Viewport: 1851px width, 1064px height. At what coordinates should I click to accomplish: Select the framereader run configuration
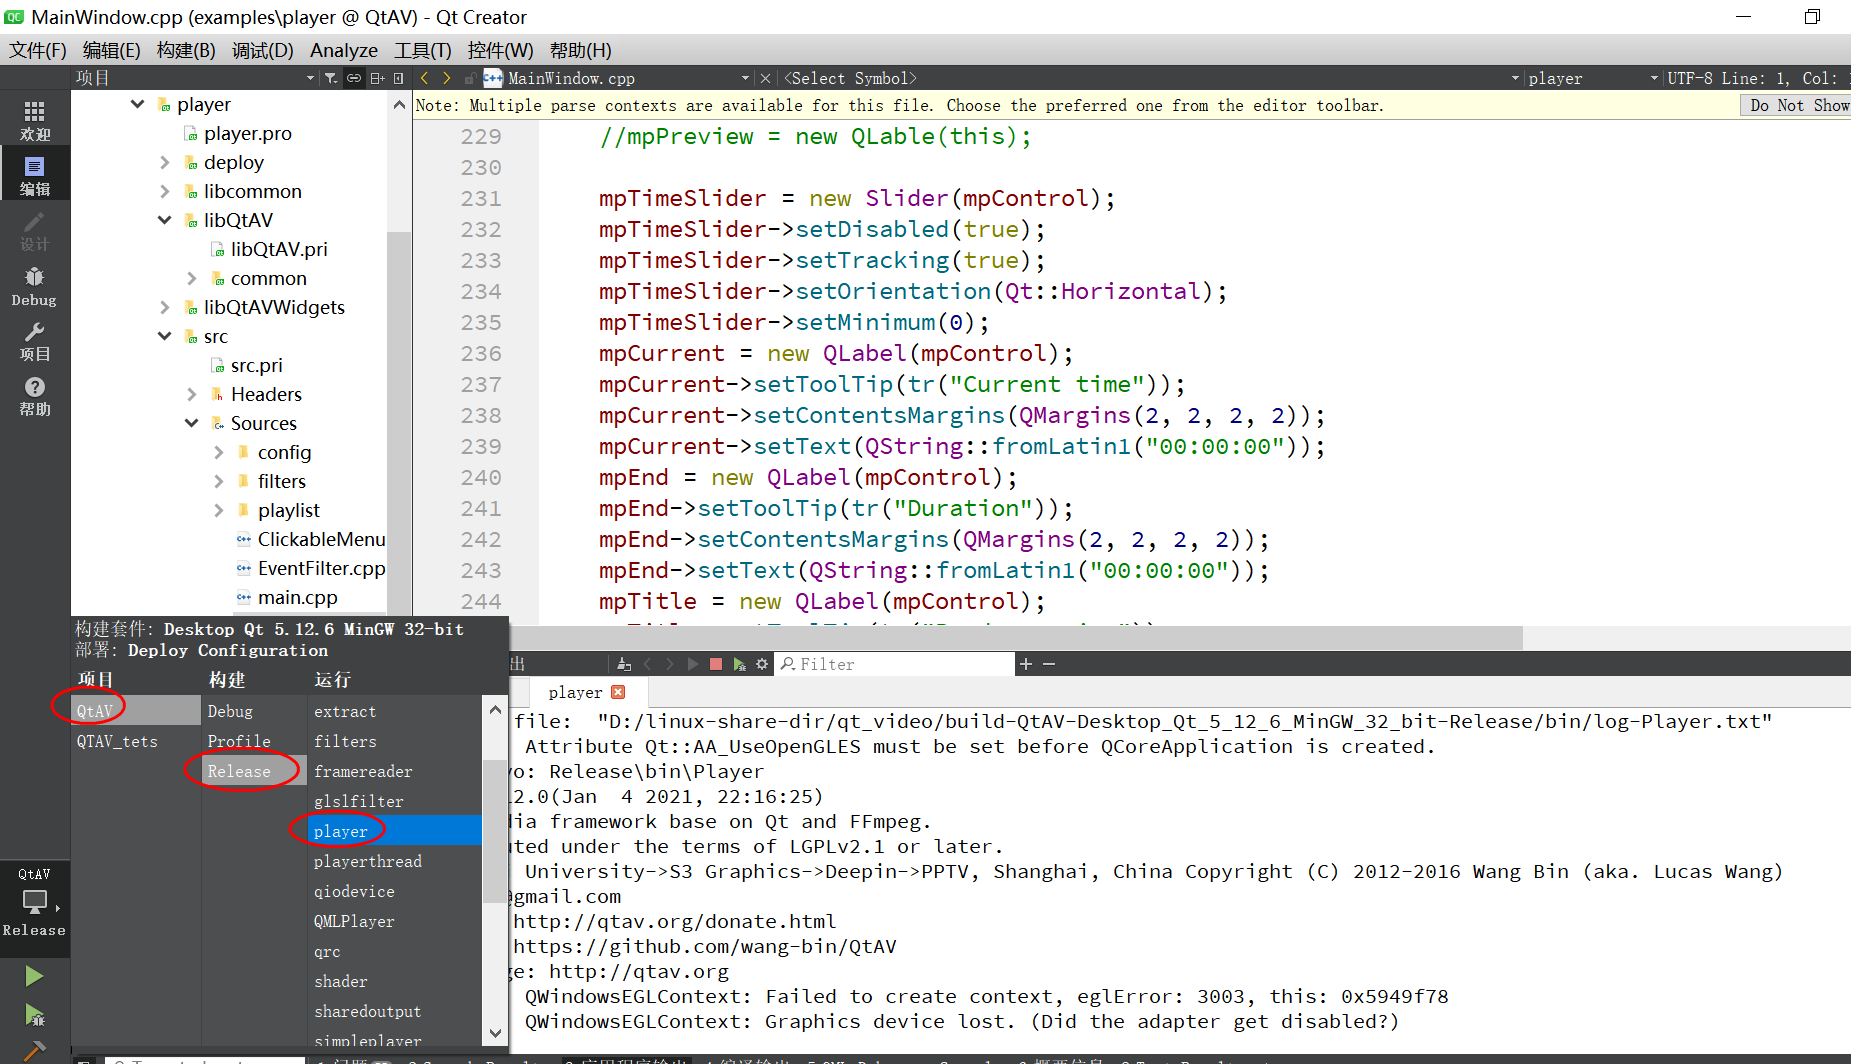(x=395, y=771)
